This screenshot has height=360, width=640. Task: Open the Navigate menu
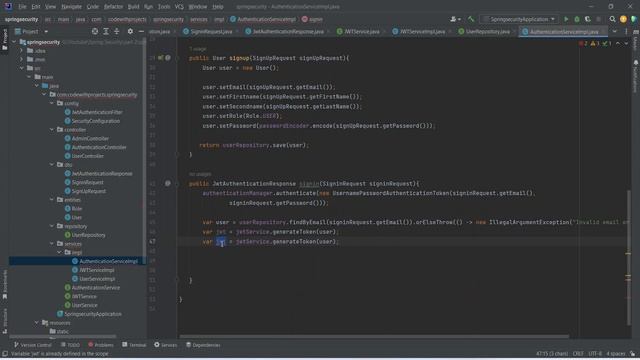pyautogui.click(x=71, y=7)
